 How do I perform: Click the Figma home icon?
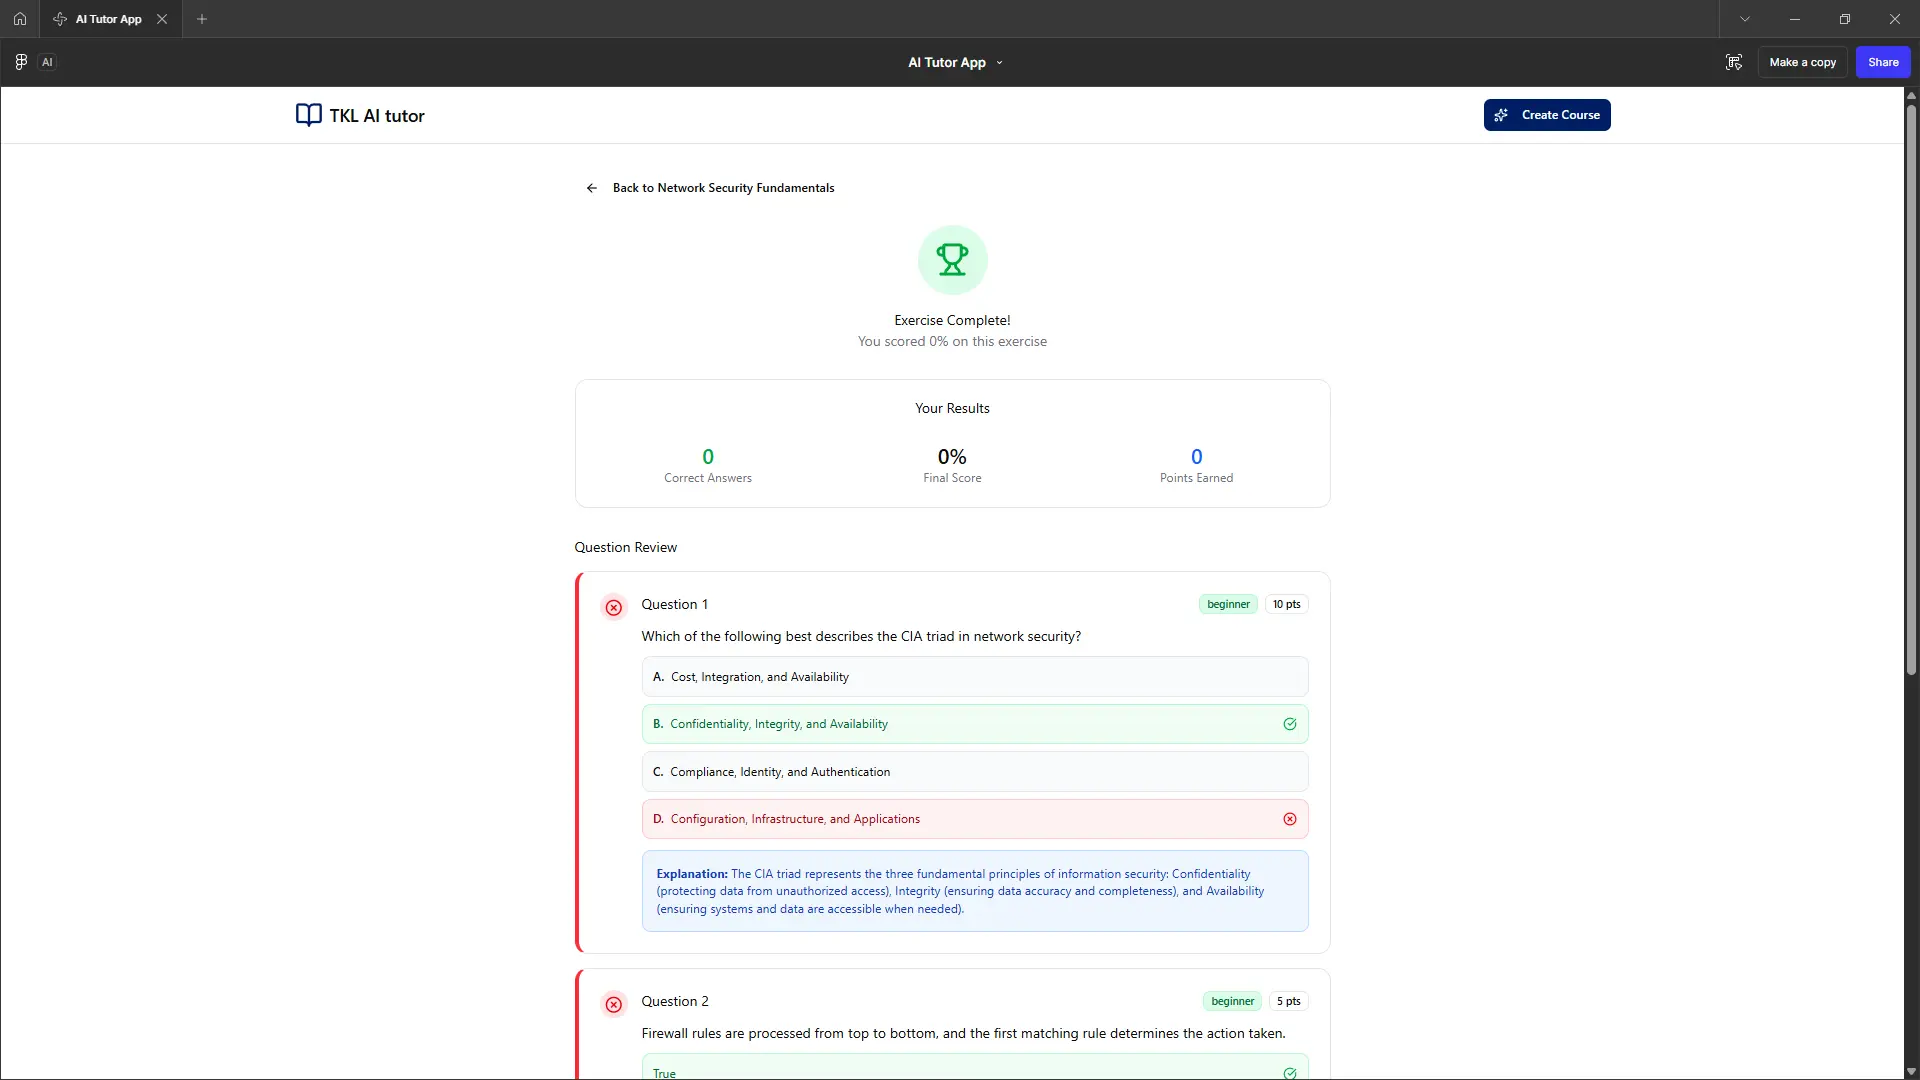tap(20, 19)
